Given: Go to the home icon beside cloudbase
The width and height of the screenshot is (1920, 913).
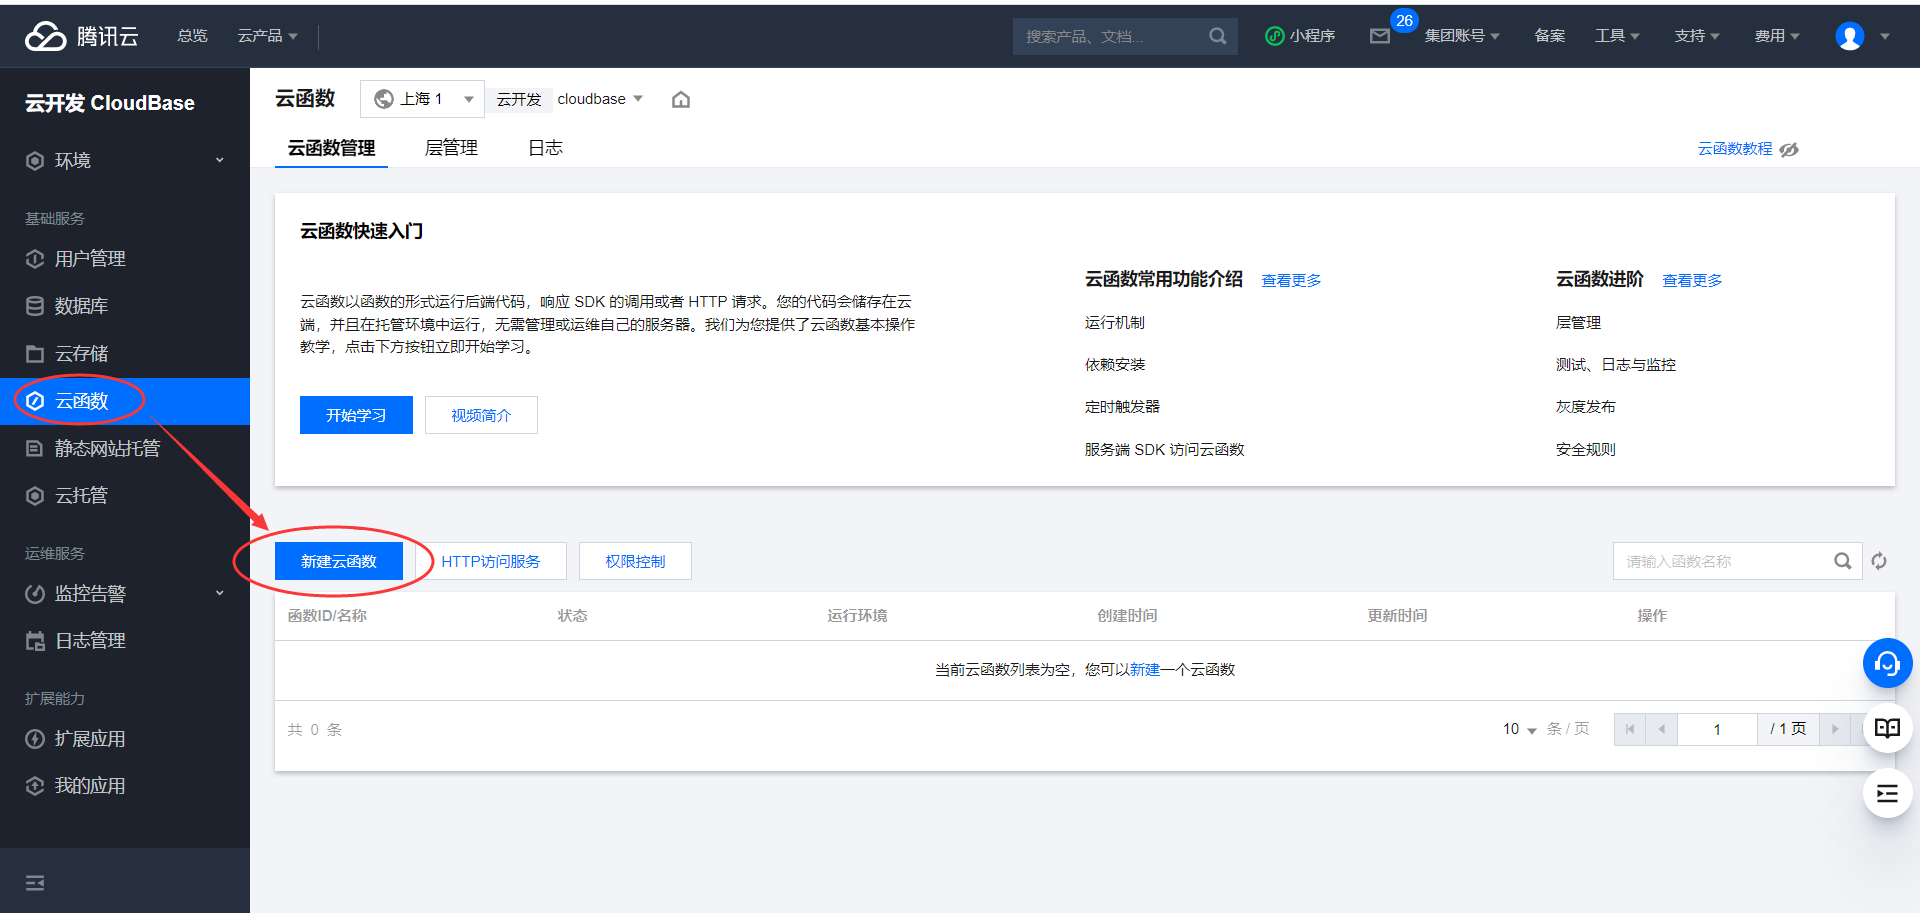Looking at the screenshot, I should point(681,99).
